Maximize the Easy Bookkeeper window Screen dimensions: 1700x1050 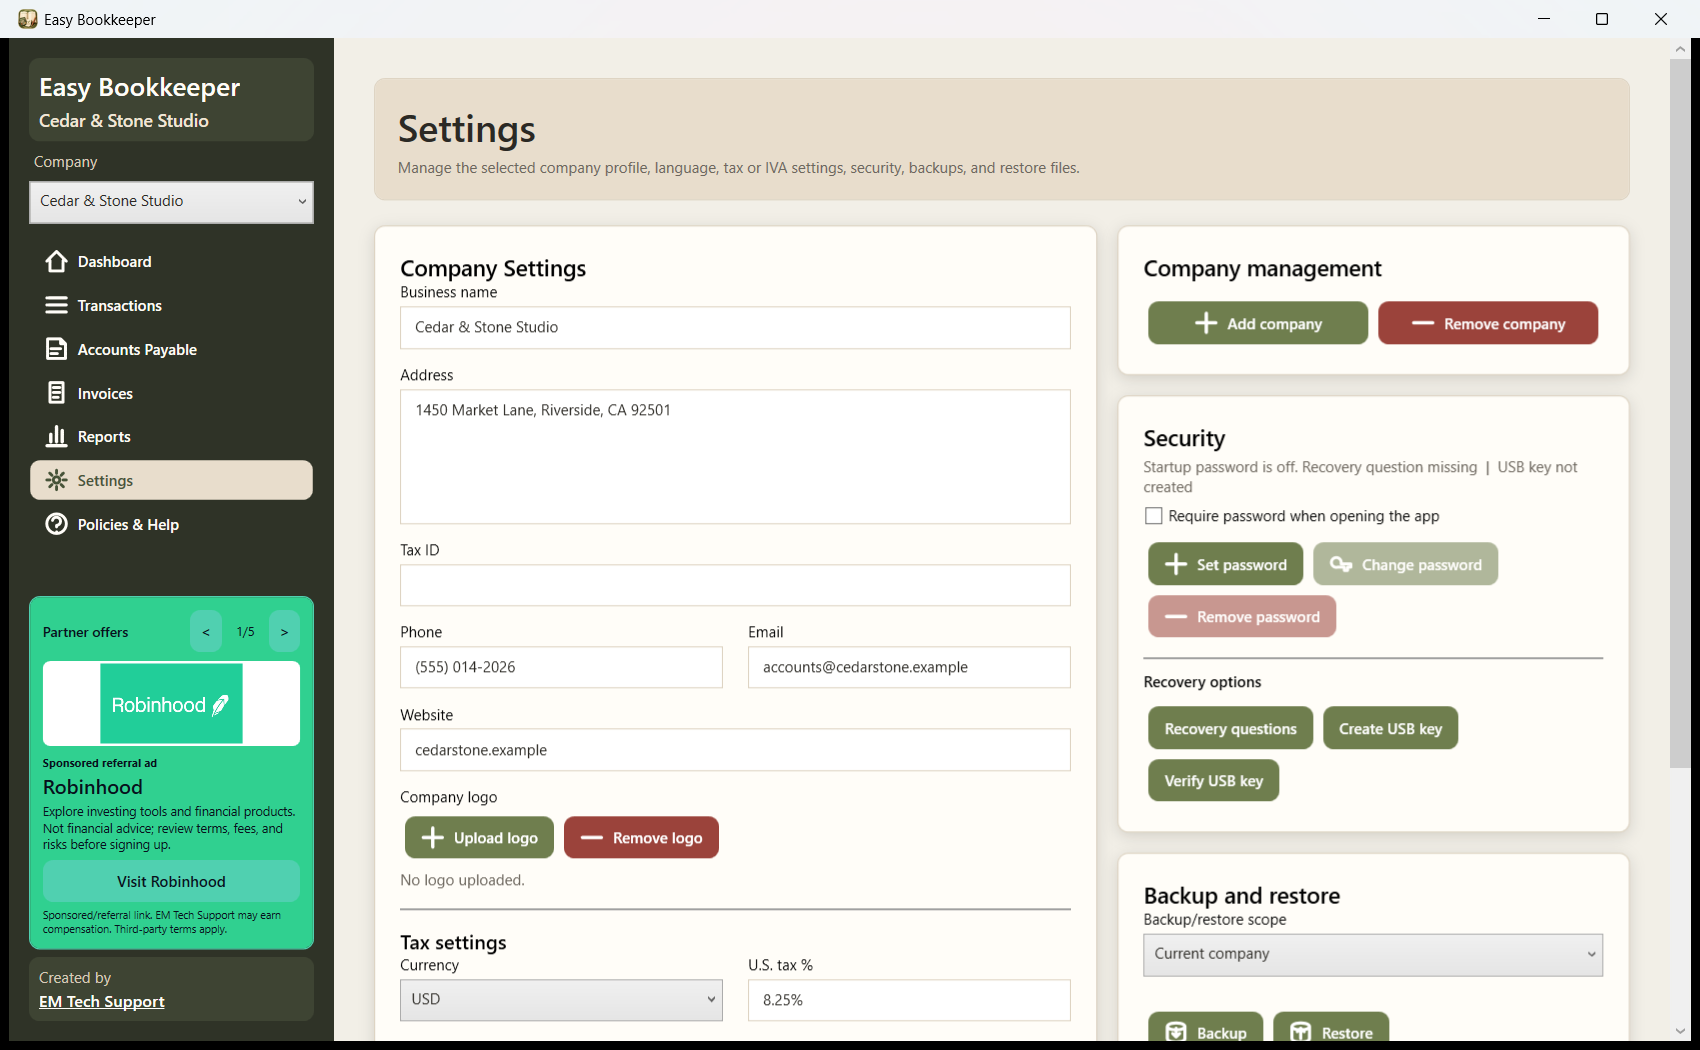point(1602,19)
